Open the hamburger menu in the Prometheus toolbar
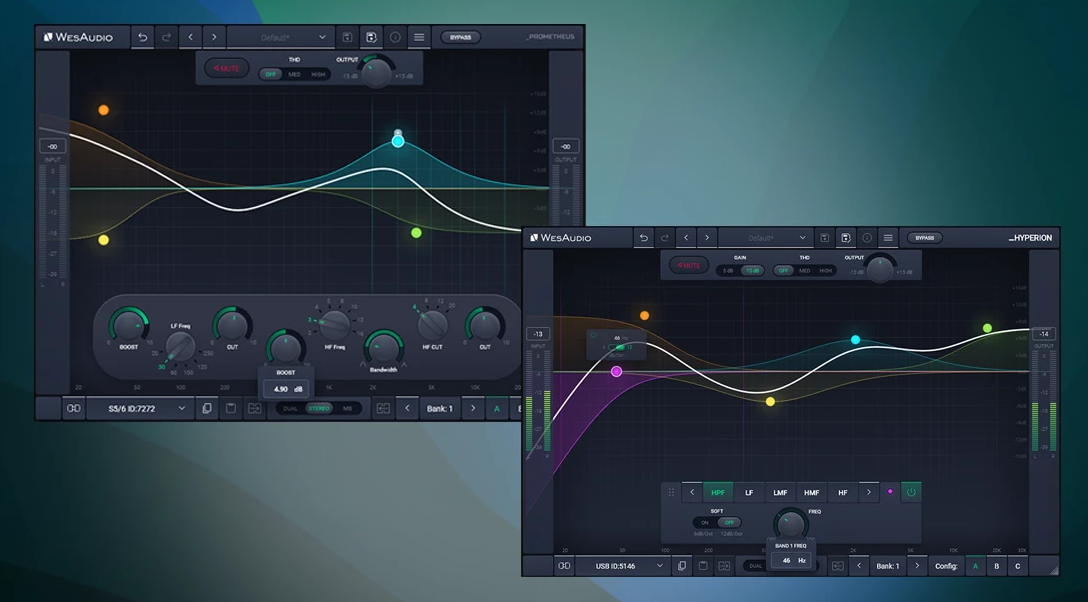Screen dimensions: 1088x602 419,37
